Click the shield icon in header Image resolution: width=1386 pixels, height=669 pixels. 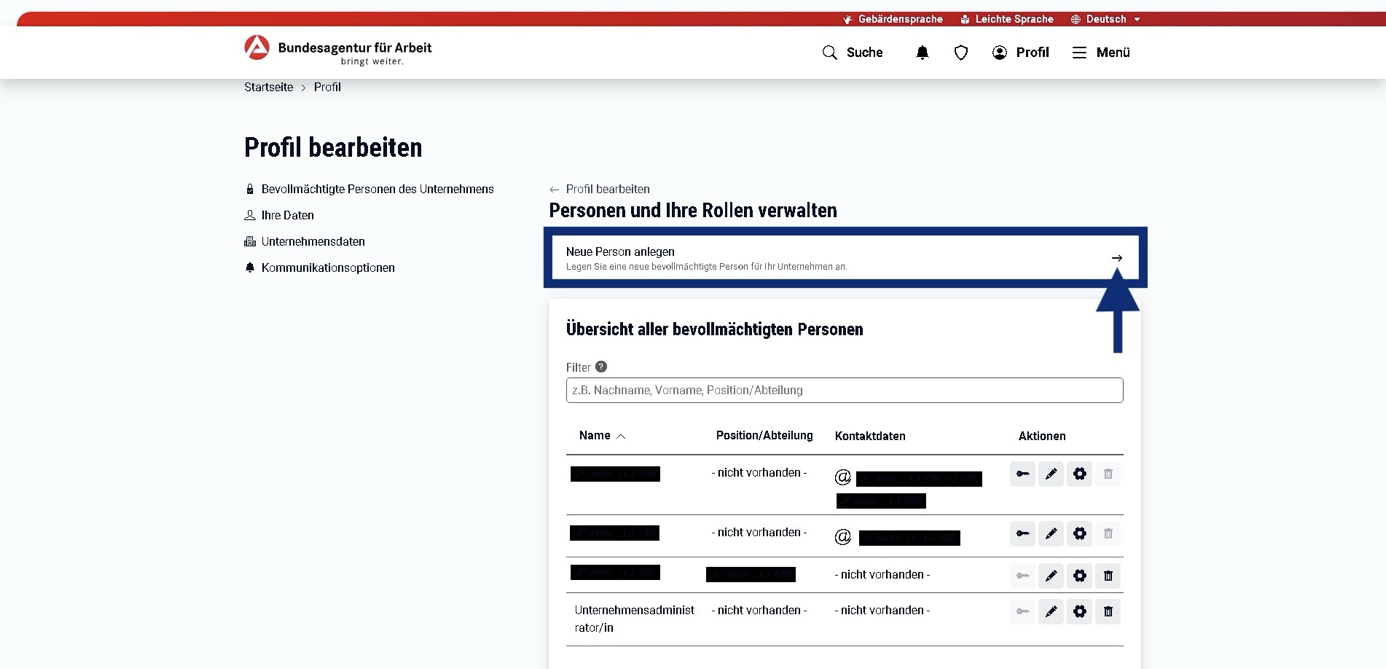[961, 53]
